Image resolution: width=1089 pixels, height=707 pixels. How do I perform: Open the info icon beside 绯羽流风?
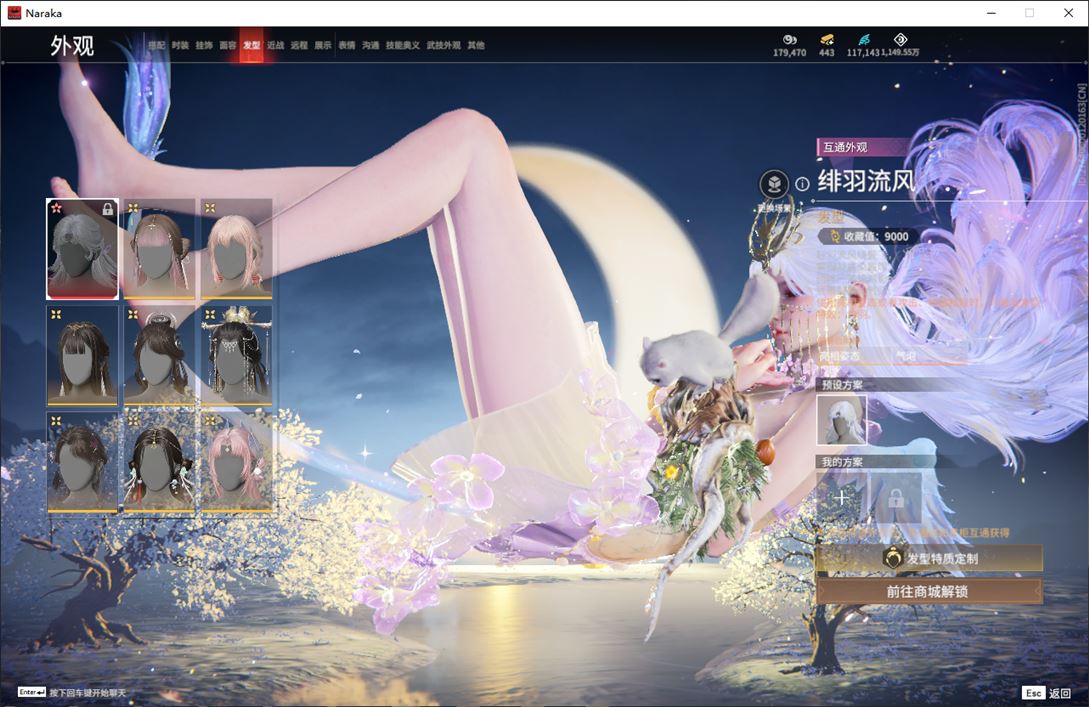pyautogui.click(x=802, y=184)
